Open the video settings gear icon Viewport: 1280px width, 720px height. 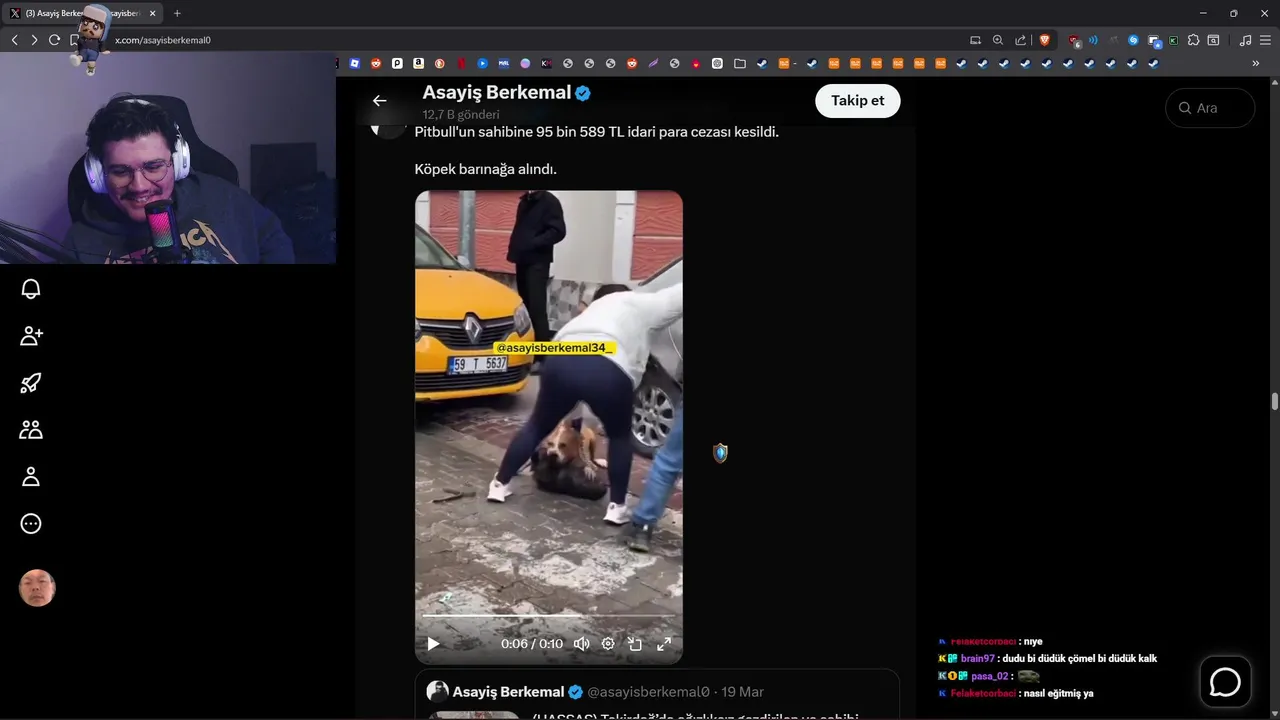[x=608, y=644]
